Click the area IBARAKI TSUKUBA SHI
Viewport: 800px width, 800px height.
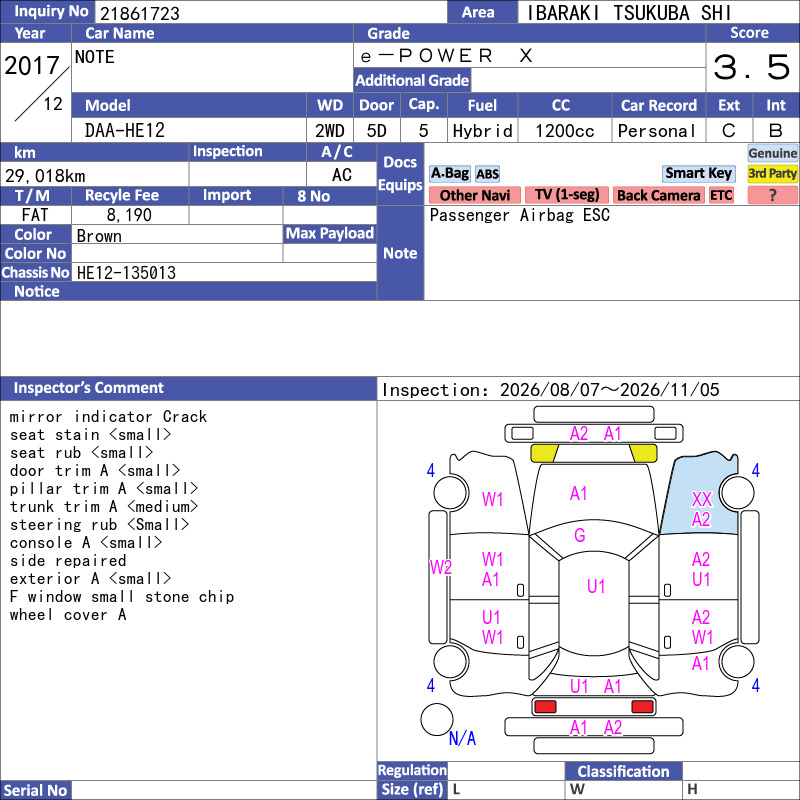click(629, 13)
